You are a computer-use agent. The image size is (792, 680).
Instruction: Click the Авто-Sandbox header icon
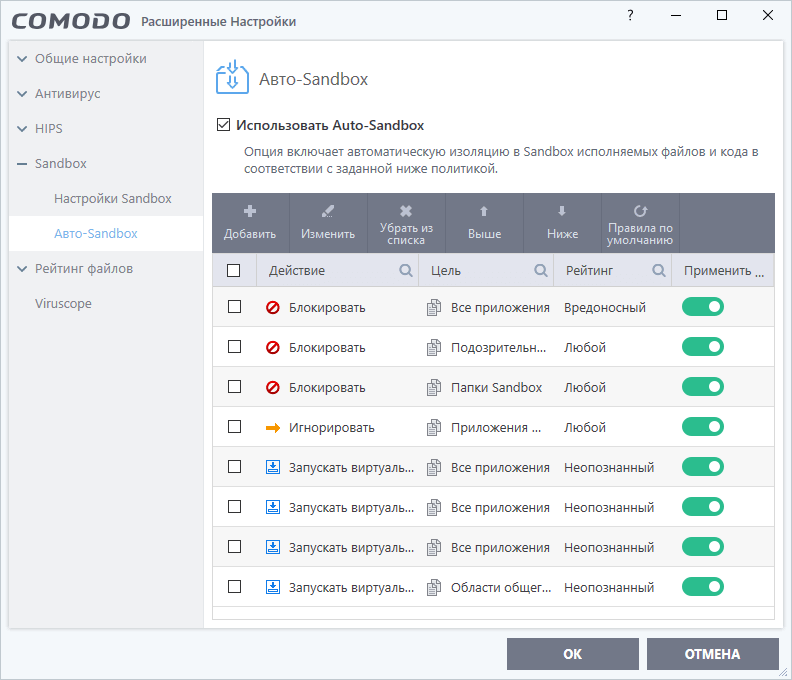click(232, 78)
